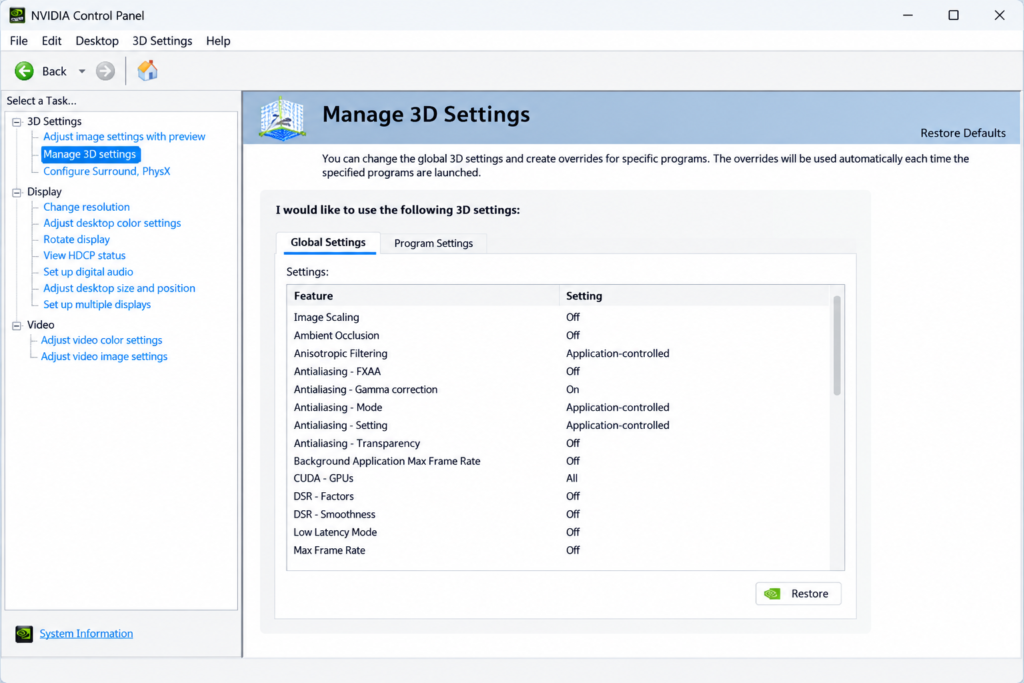Click the grey Forward arrow icon

tap(105, 71)
